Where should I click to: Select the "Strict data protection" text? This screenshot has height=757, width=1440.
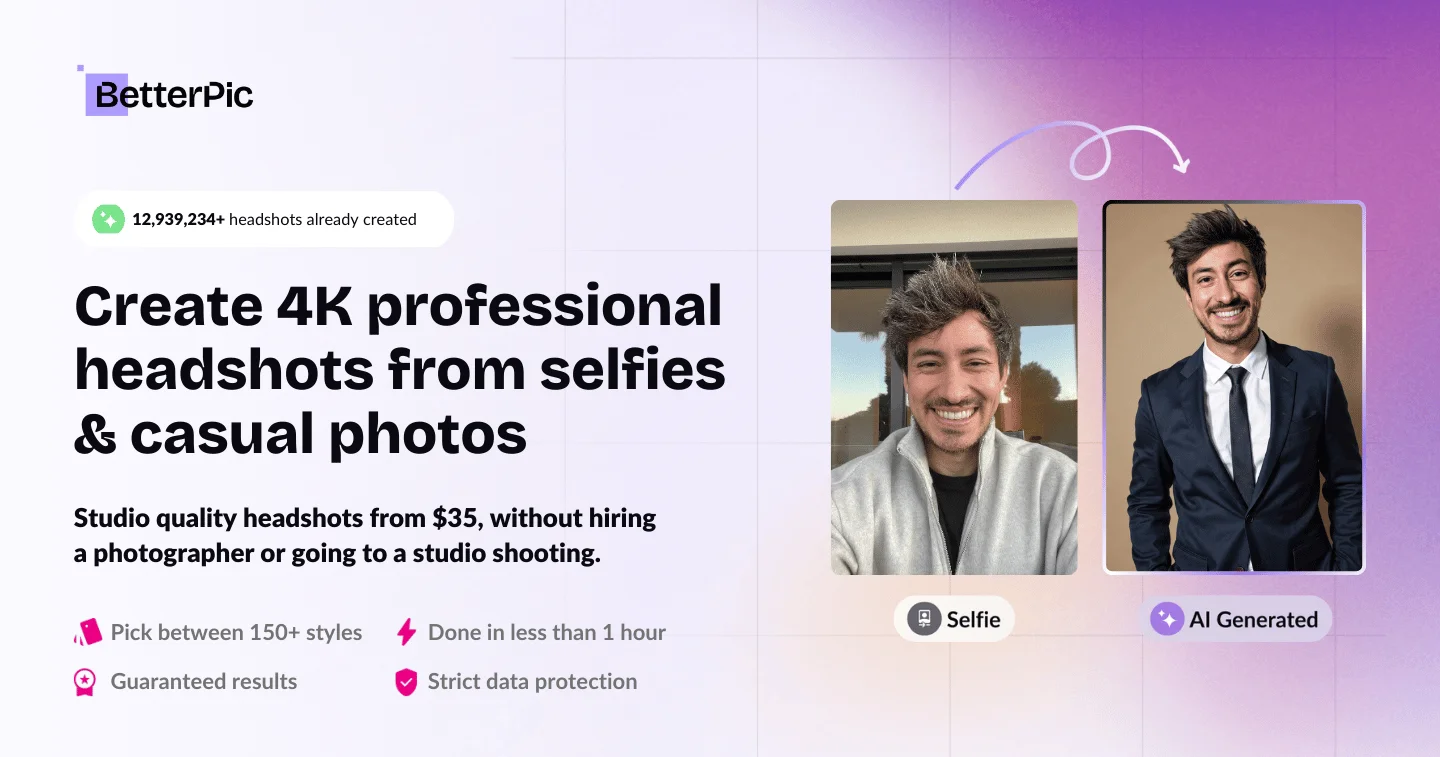[x=532, y=681]
